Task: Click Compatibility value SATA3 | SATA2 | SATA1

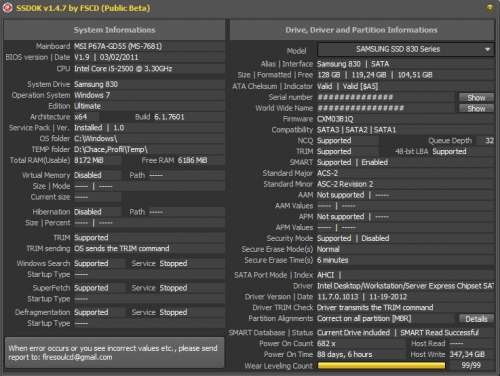Action: [356, 130]
